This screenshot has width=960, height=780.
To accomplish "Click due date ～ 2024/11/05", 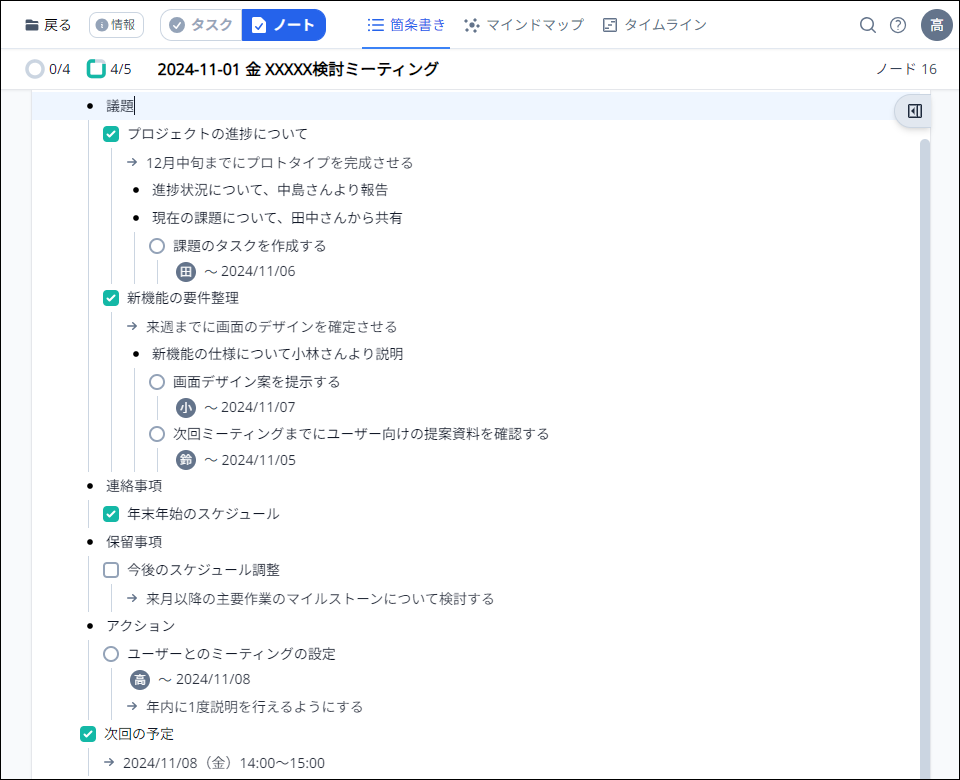I will [250, 460].
